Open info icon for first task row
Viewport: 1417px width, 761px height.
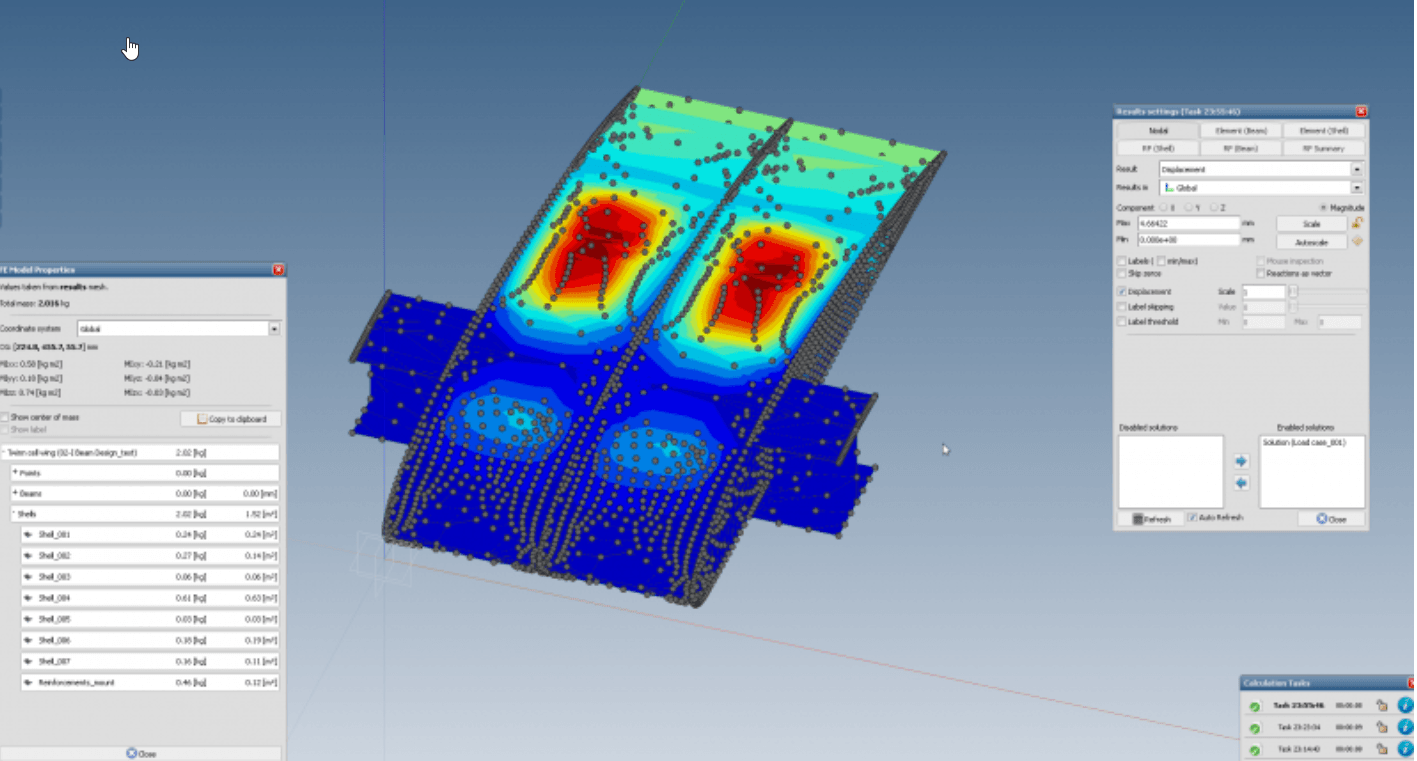click(x=1405, y=705)
